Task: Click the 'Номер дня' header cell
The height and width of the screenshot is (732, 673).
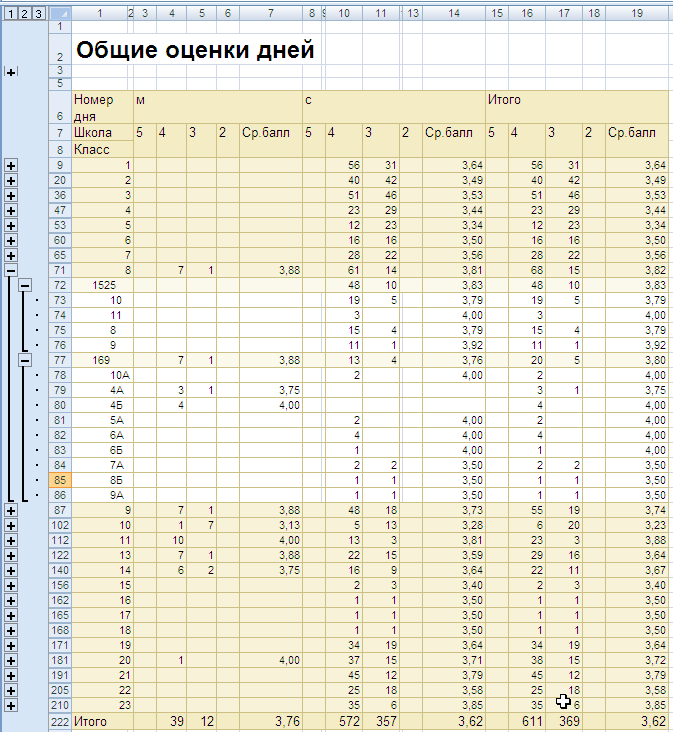Action: (103, 107)
